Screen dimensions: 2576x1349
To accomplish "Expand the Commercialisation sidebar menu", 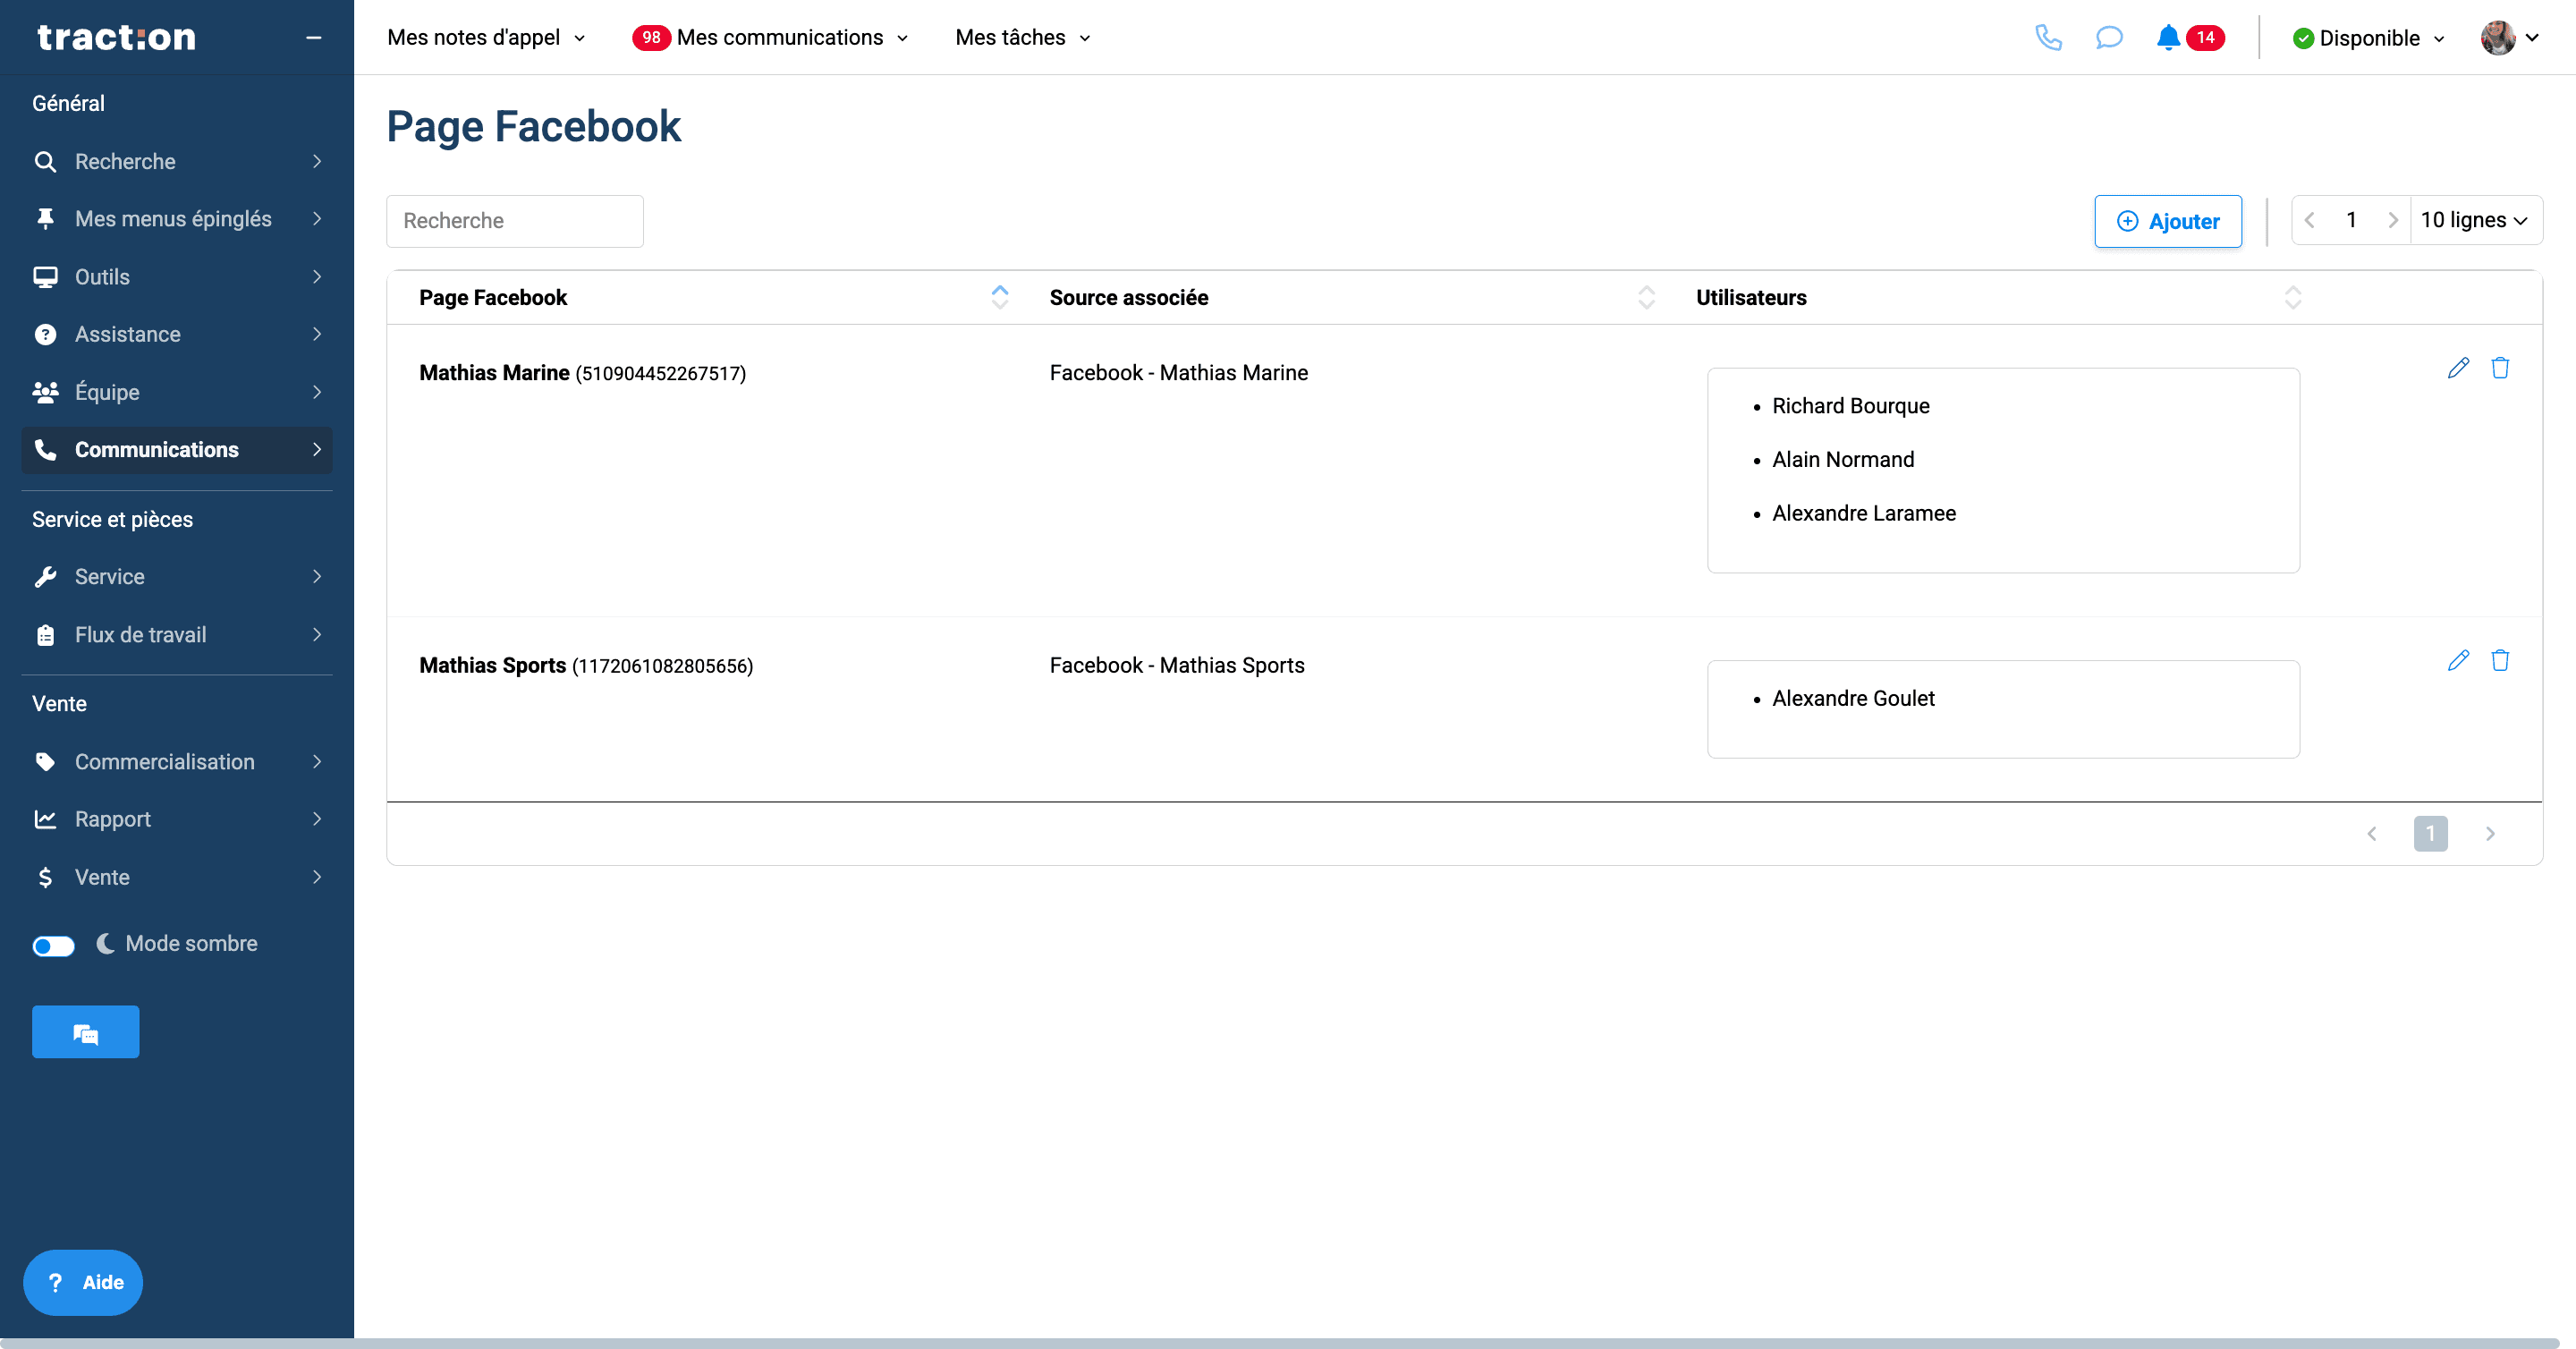I will coord(177,762).
